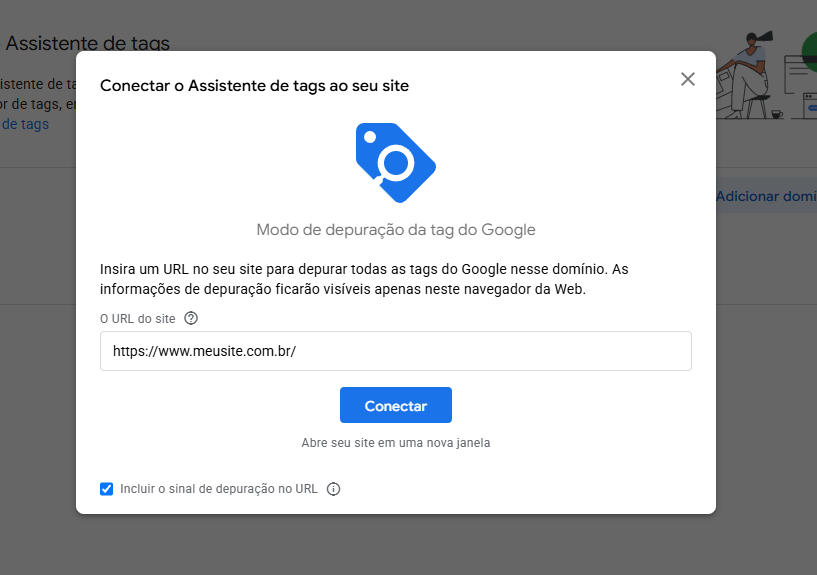Click 'Abre seu site em uma nova janela' text
817x575 pixels.
tap(395, 443)
